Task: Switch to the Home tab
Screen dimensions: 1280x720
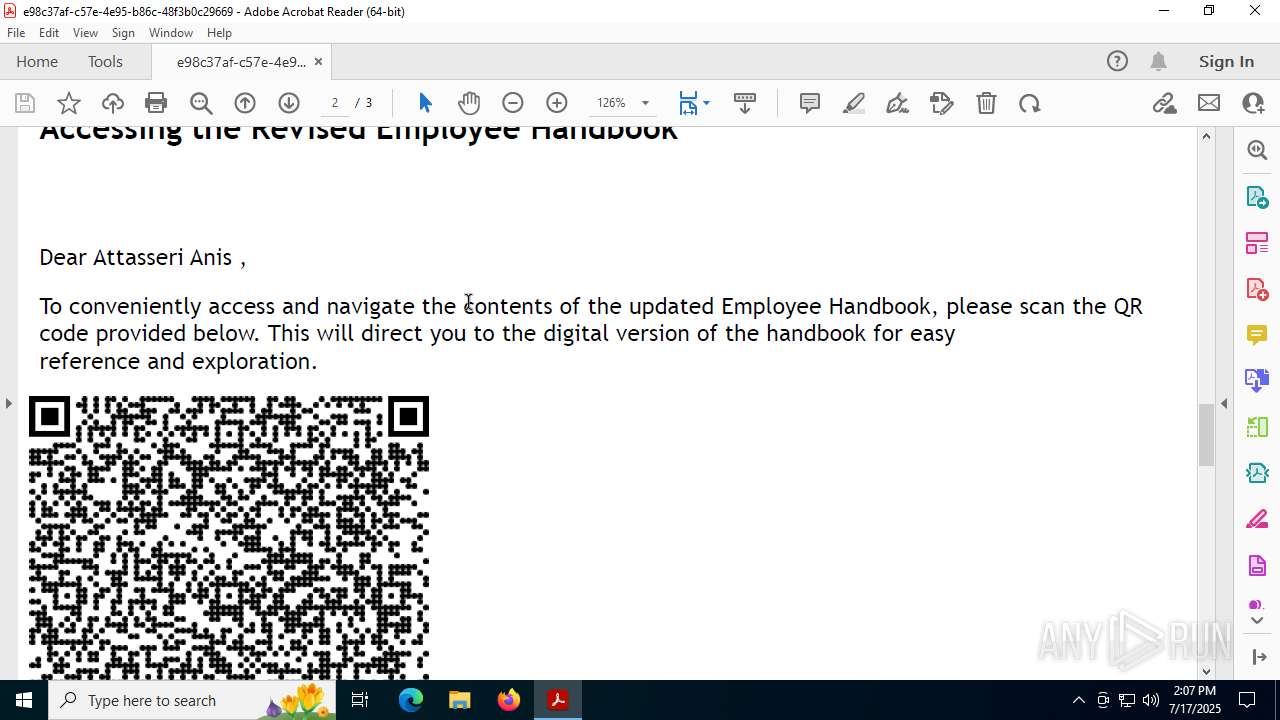Action: (37, 61)
